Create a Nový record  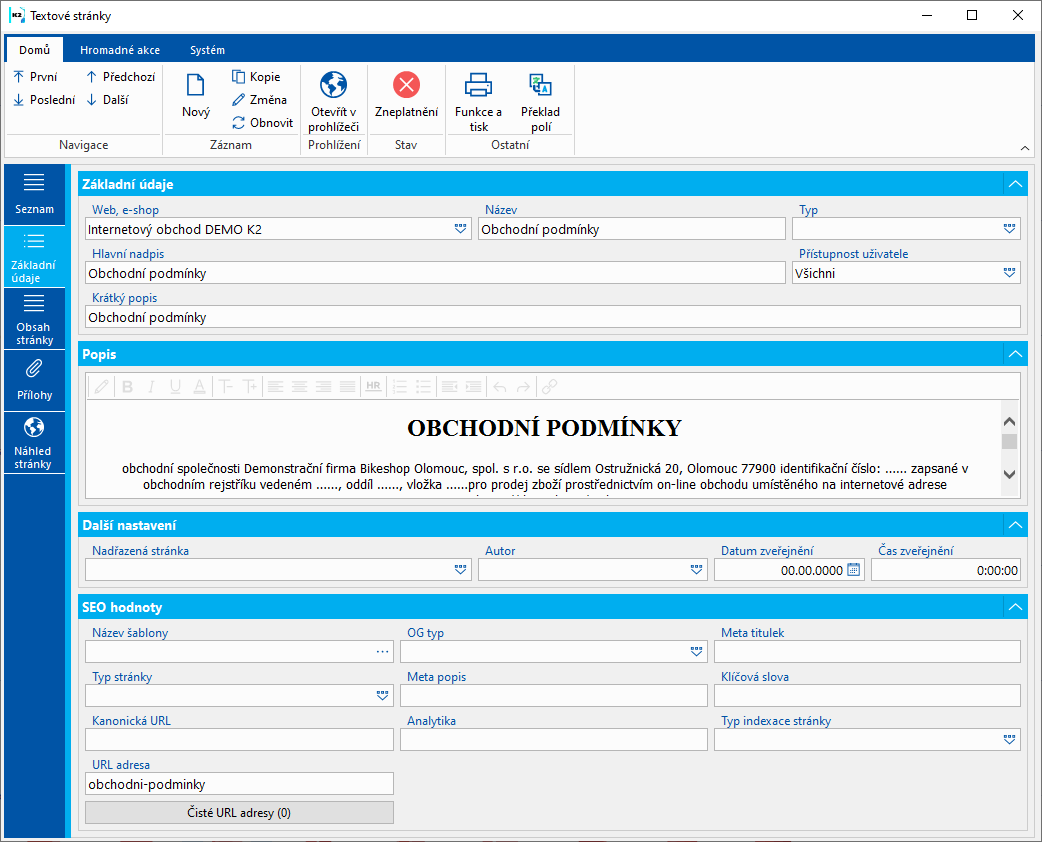pos(196,96)
